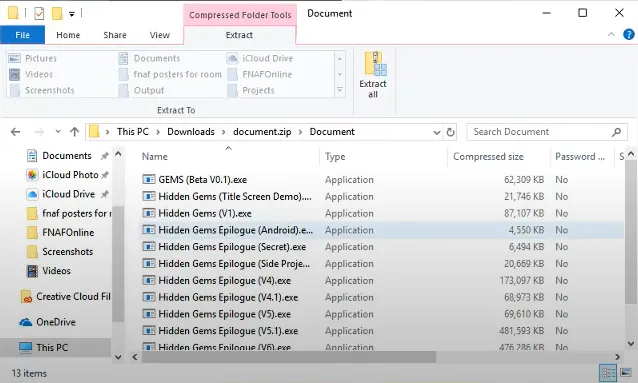Switch to details view in status bar
638x383 pixels.
(x=608, y=372)
